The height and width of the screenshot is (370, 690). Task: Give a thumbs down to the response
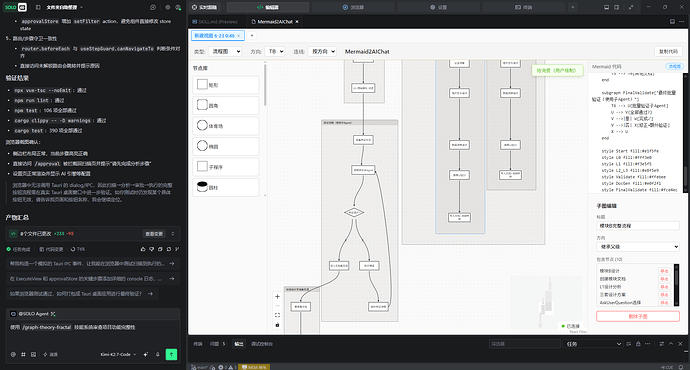point(151,249)
